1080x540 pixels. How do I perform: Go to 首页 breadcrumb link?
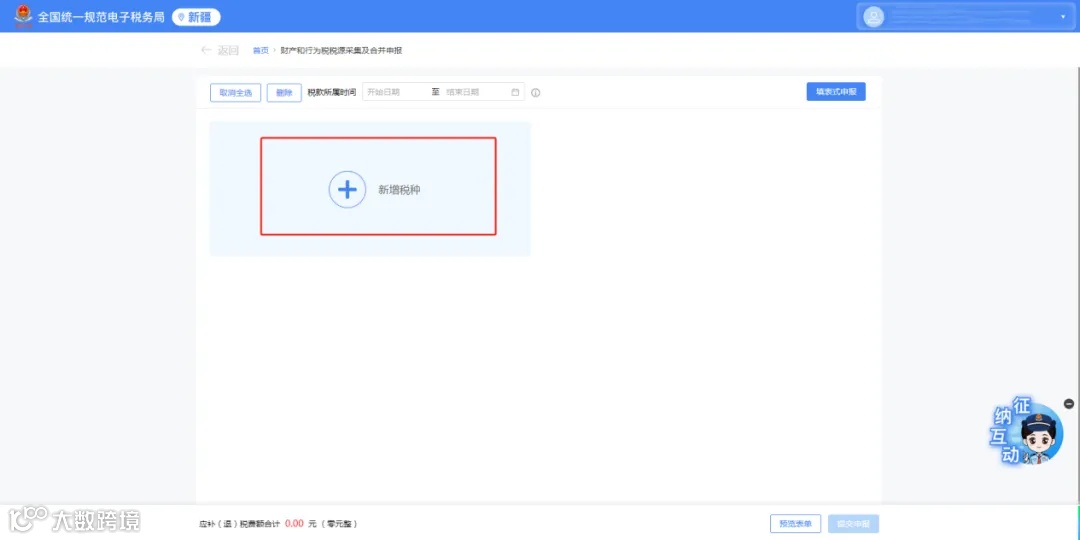click(x=260, y=51)
